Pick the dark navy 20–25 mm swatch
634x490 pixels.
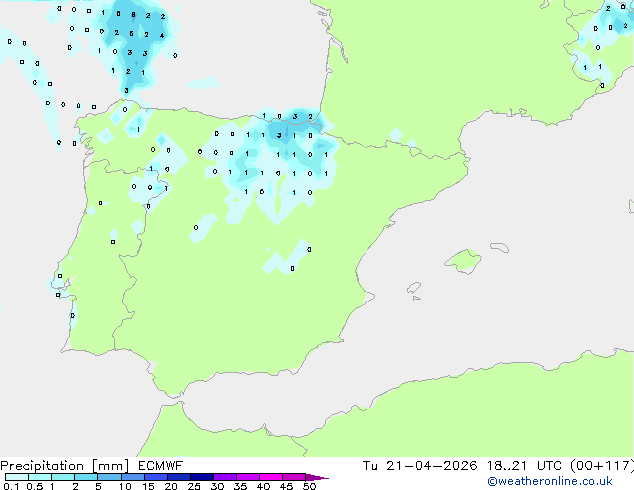click(179, 477)
